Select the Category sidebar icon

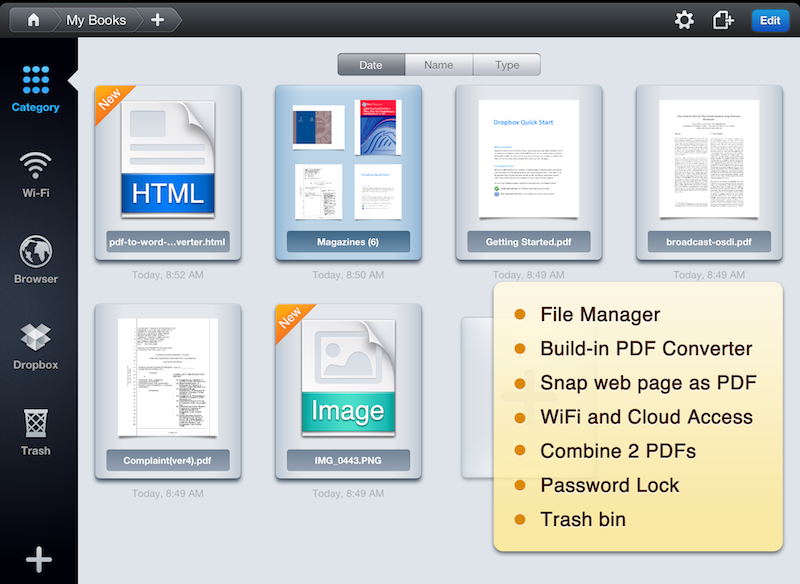click(x=36, y=89)
